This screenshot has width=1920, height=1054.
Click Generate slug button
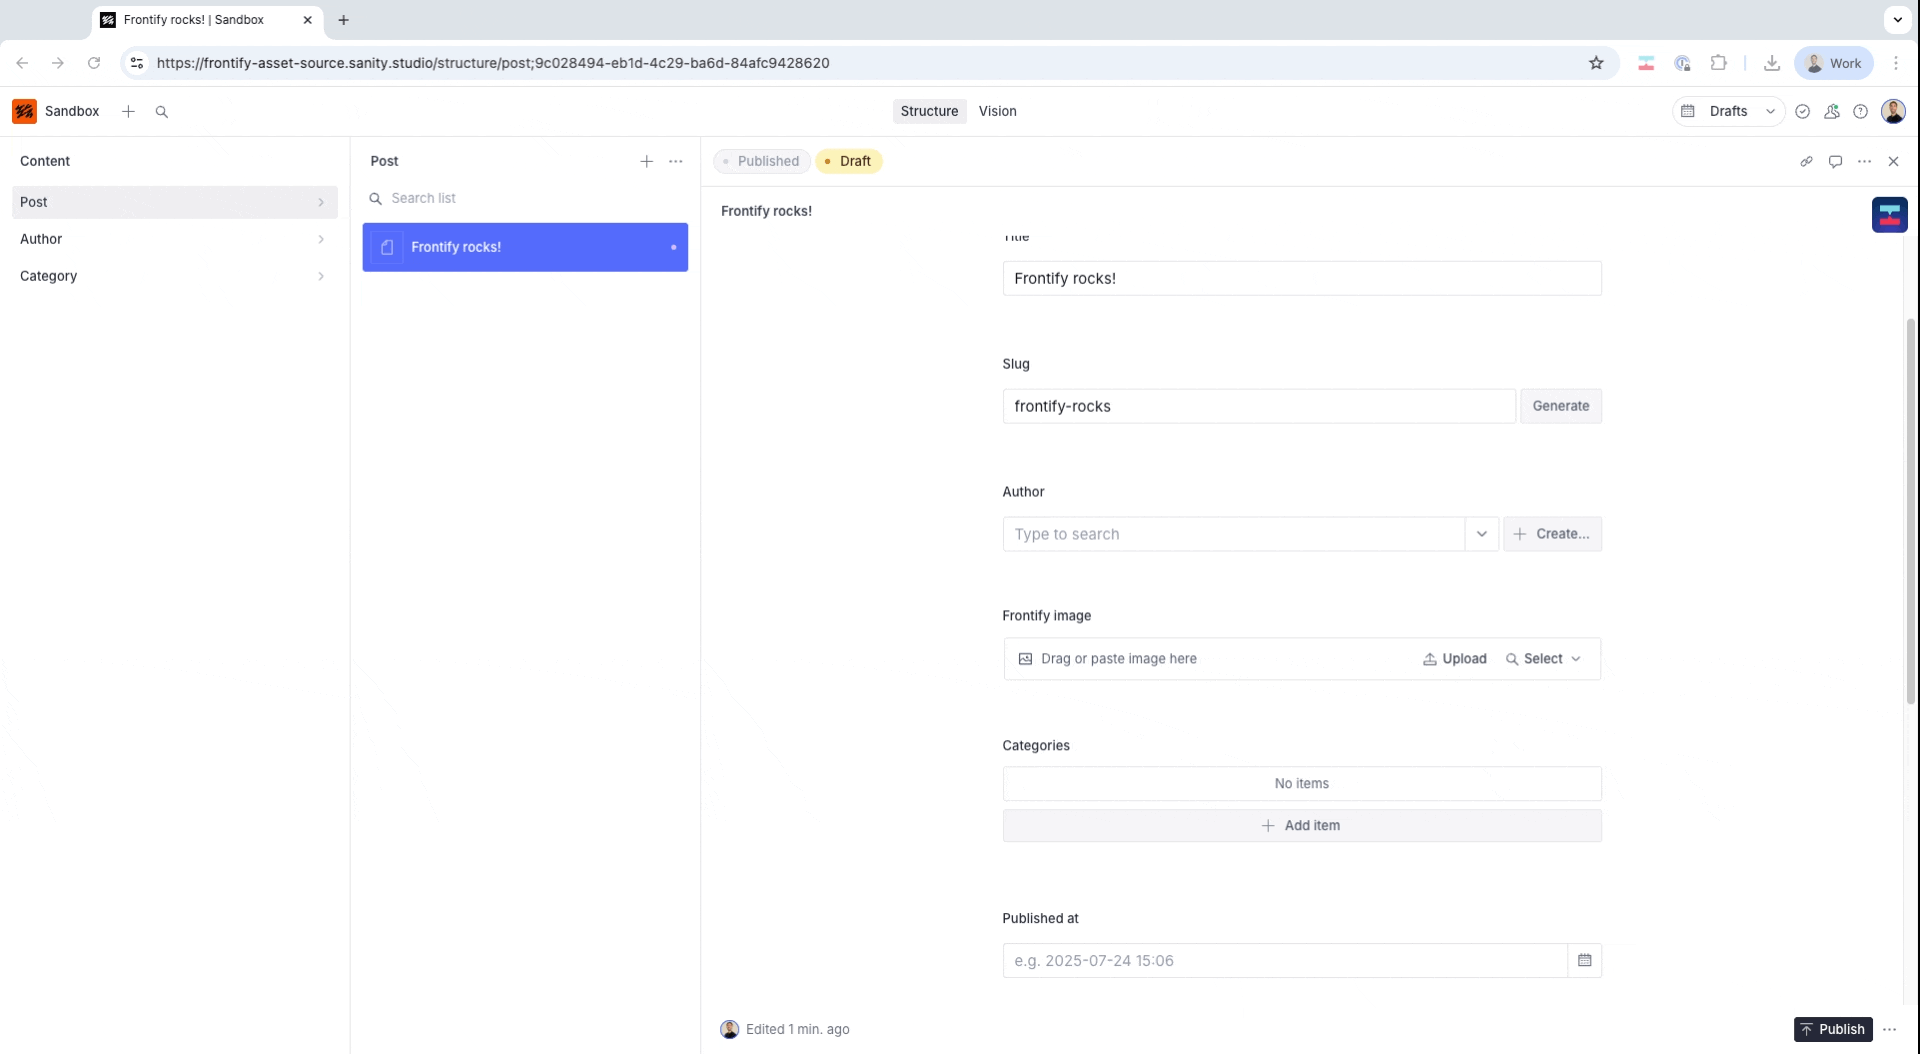tap(1560, 406)
